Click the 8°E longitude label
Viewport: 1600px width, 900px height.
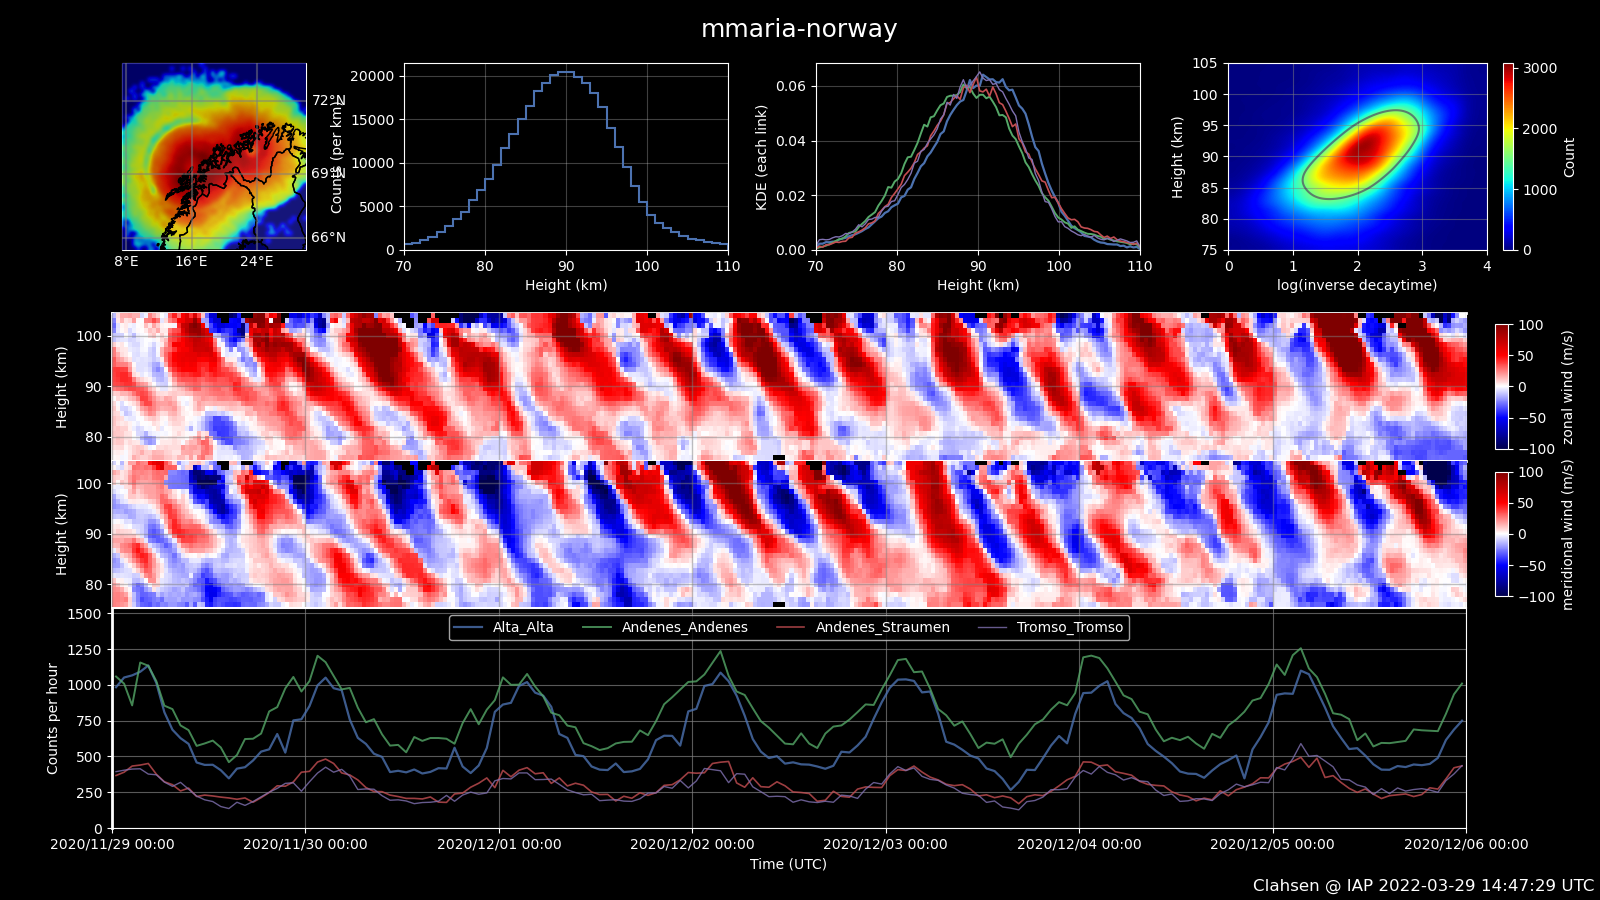126,262
